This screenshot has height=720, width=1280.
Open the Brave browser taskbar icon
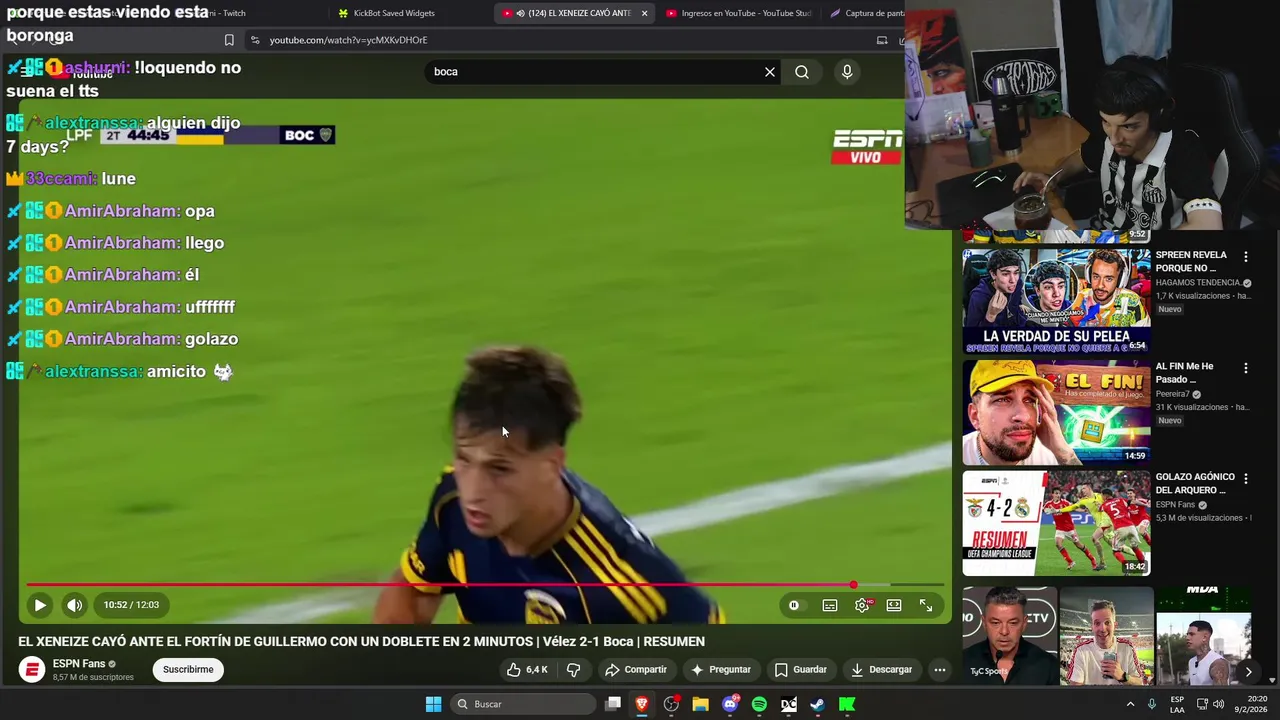click(642, 704)
